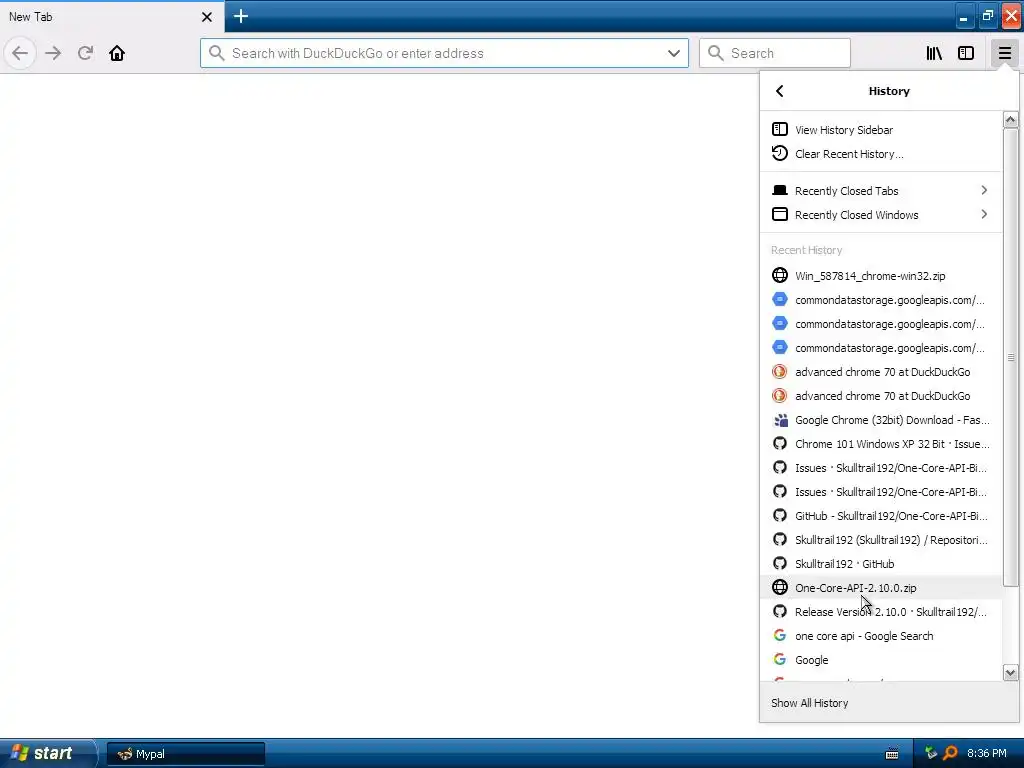The height and width of the screenshot is (768, 1024).
Task: Minimize the browser window
Action: click(x=963, y=16)
